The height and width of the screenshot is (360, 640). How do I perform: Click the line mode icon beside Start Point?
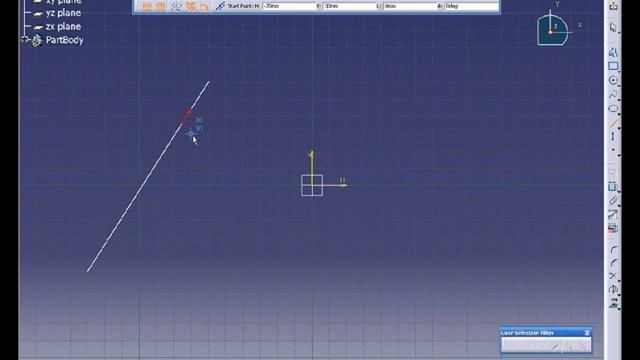pyautogui.click(x=220, y=6)
